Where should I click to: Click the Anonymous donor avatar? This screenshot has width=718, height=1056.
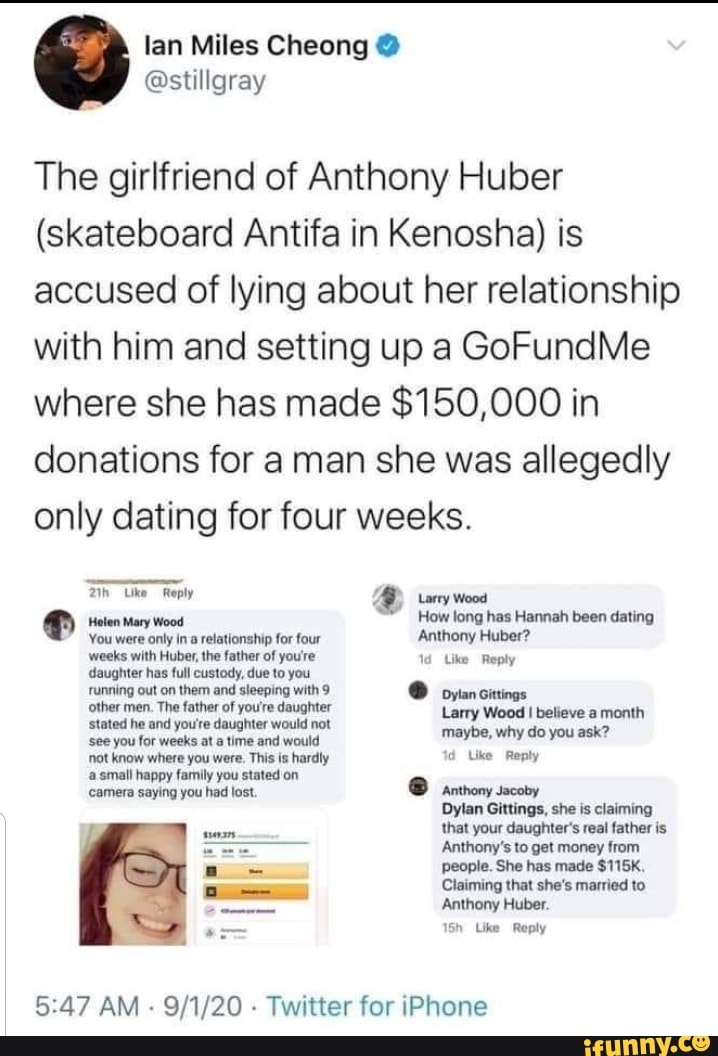(x=210, y=931)
